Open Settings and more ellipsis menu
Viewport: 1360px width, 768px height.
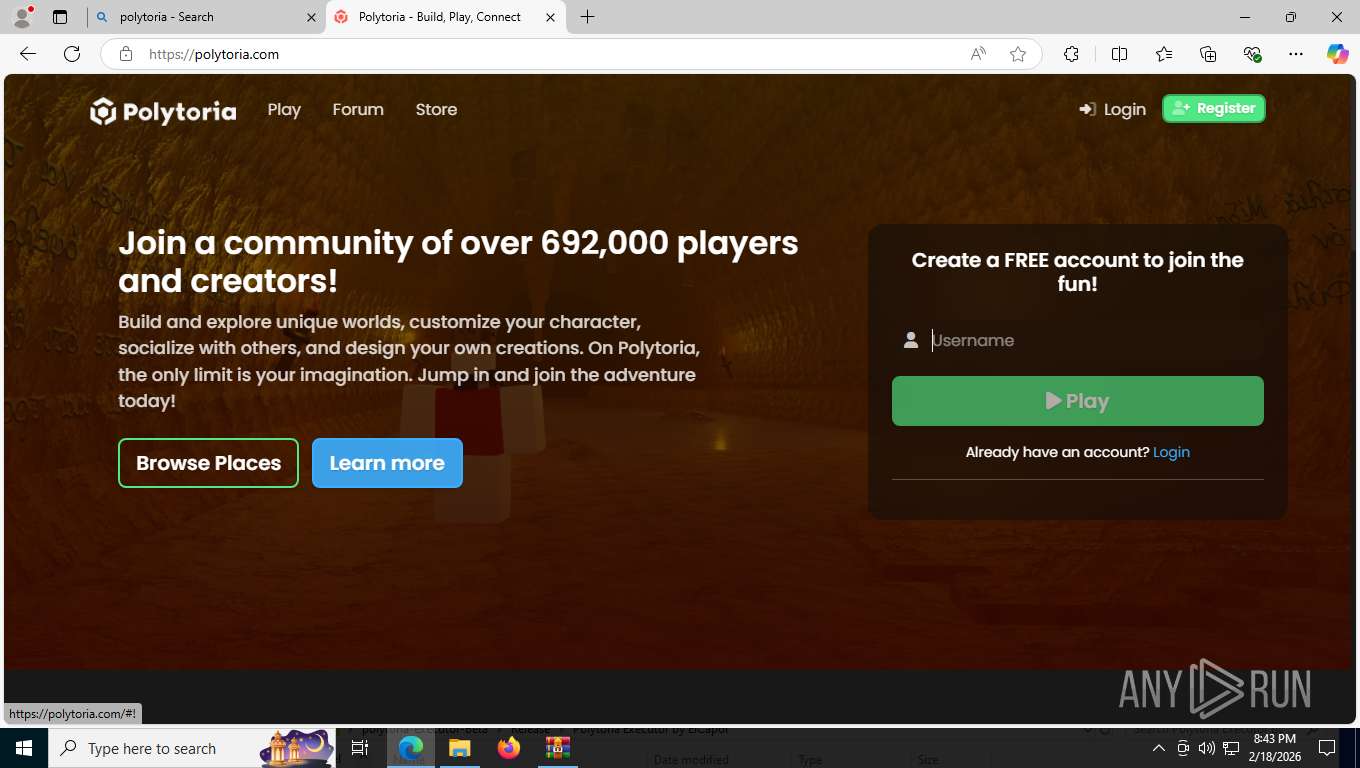click(x=1296, y=54)
